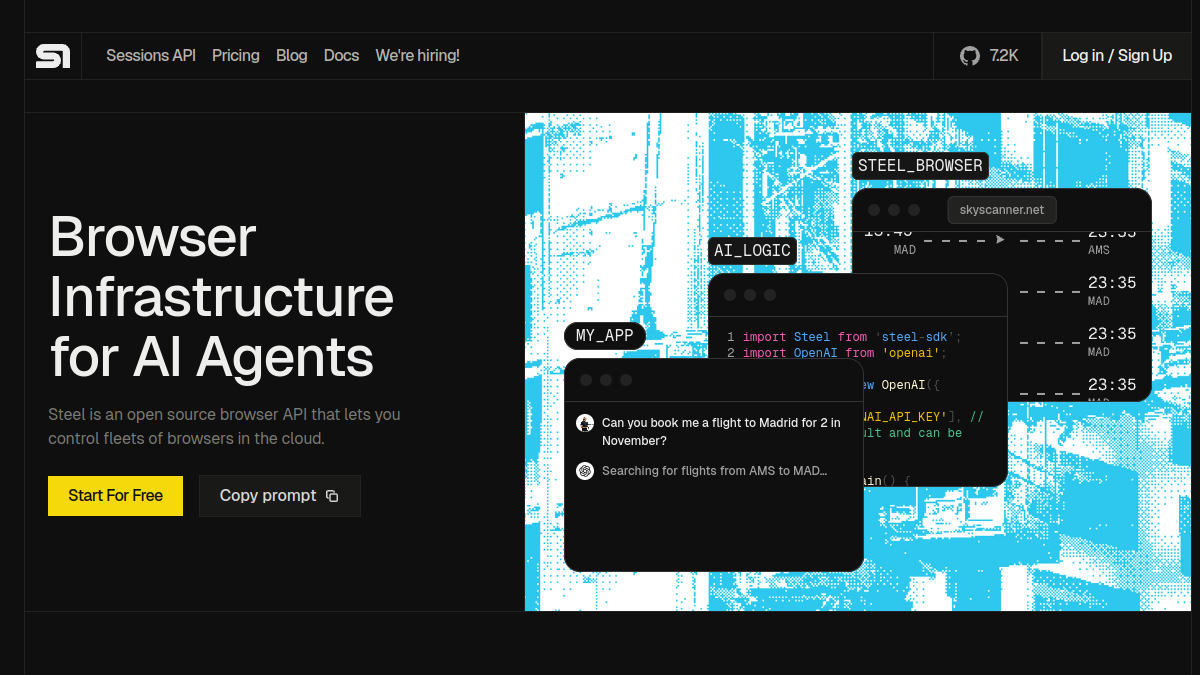Click the yellow Start For Free button

click(x=115, y=496)
